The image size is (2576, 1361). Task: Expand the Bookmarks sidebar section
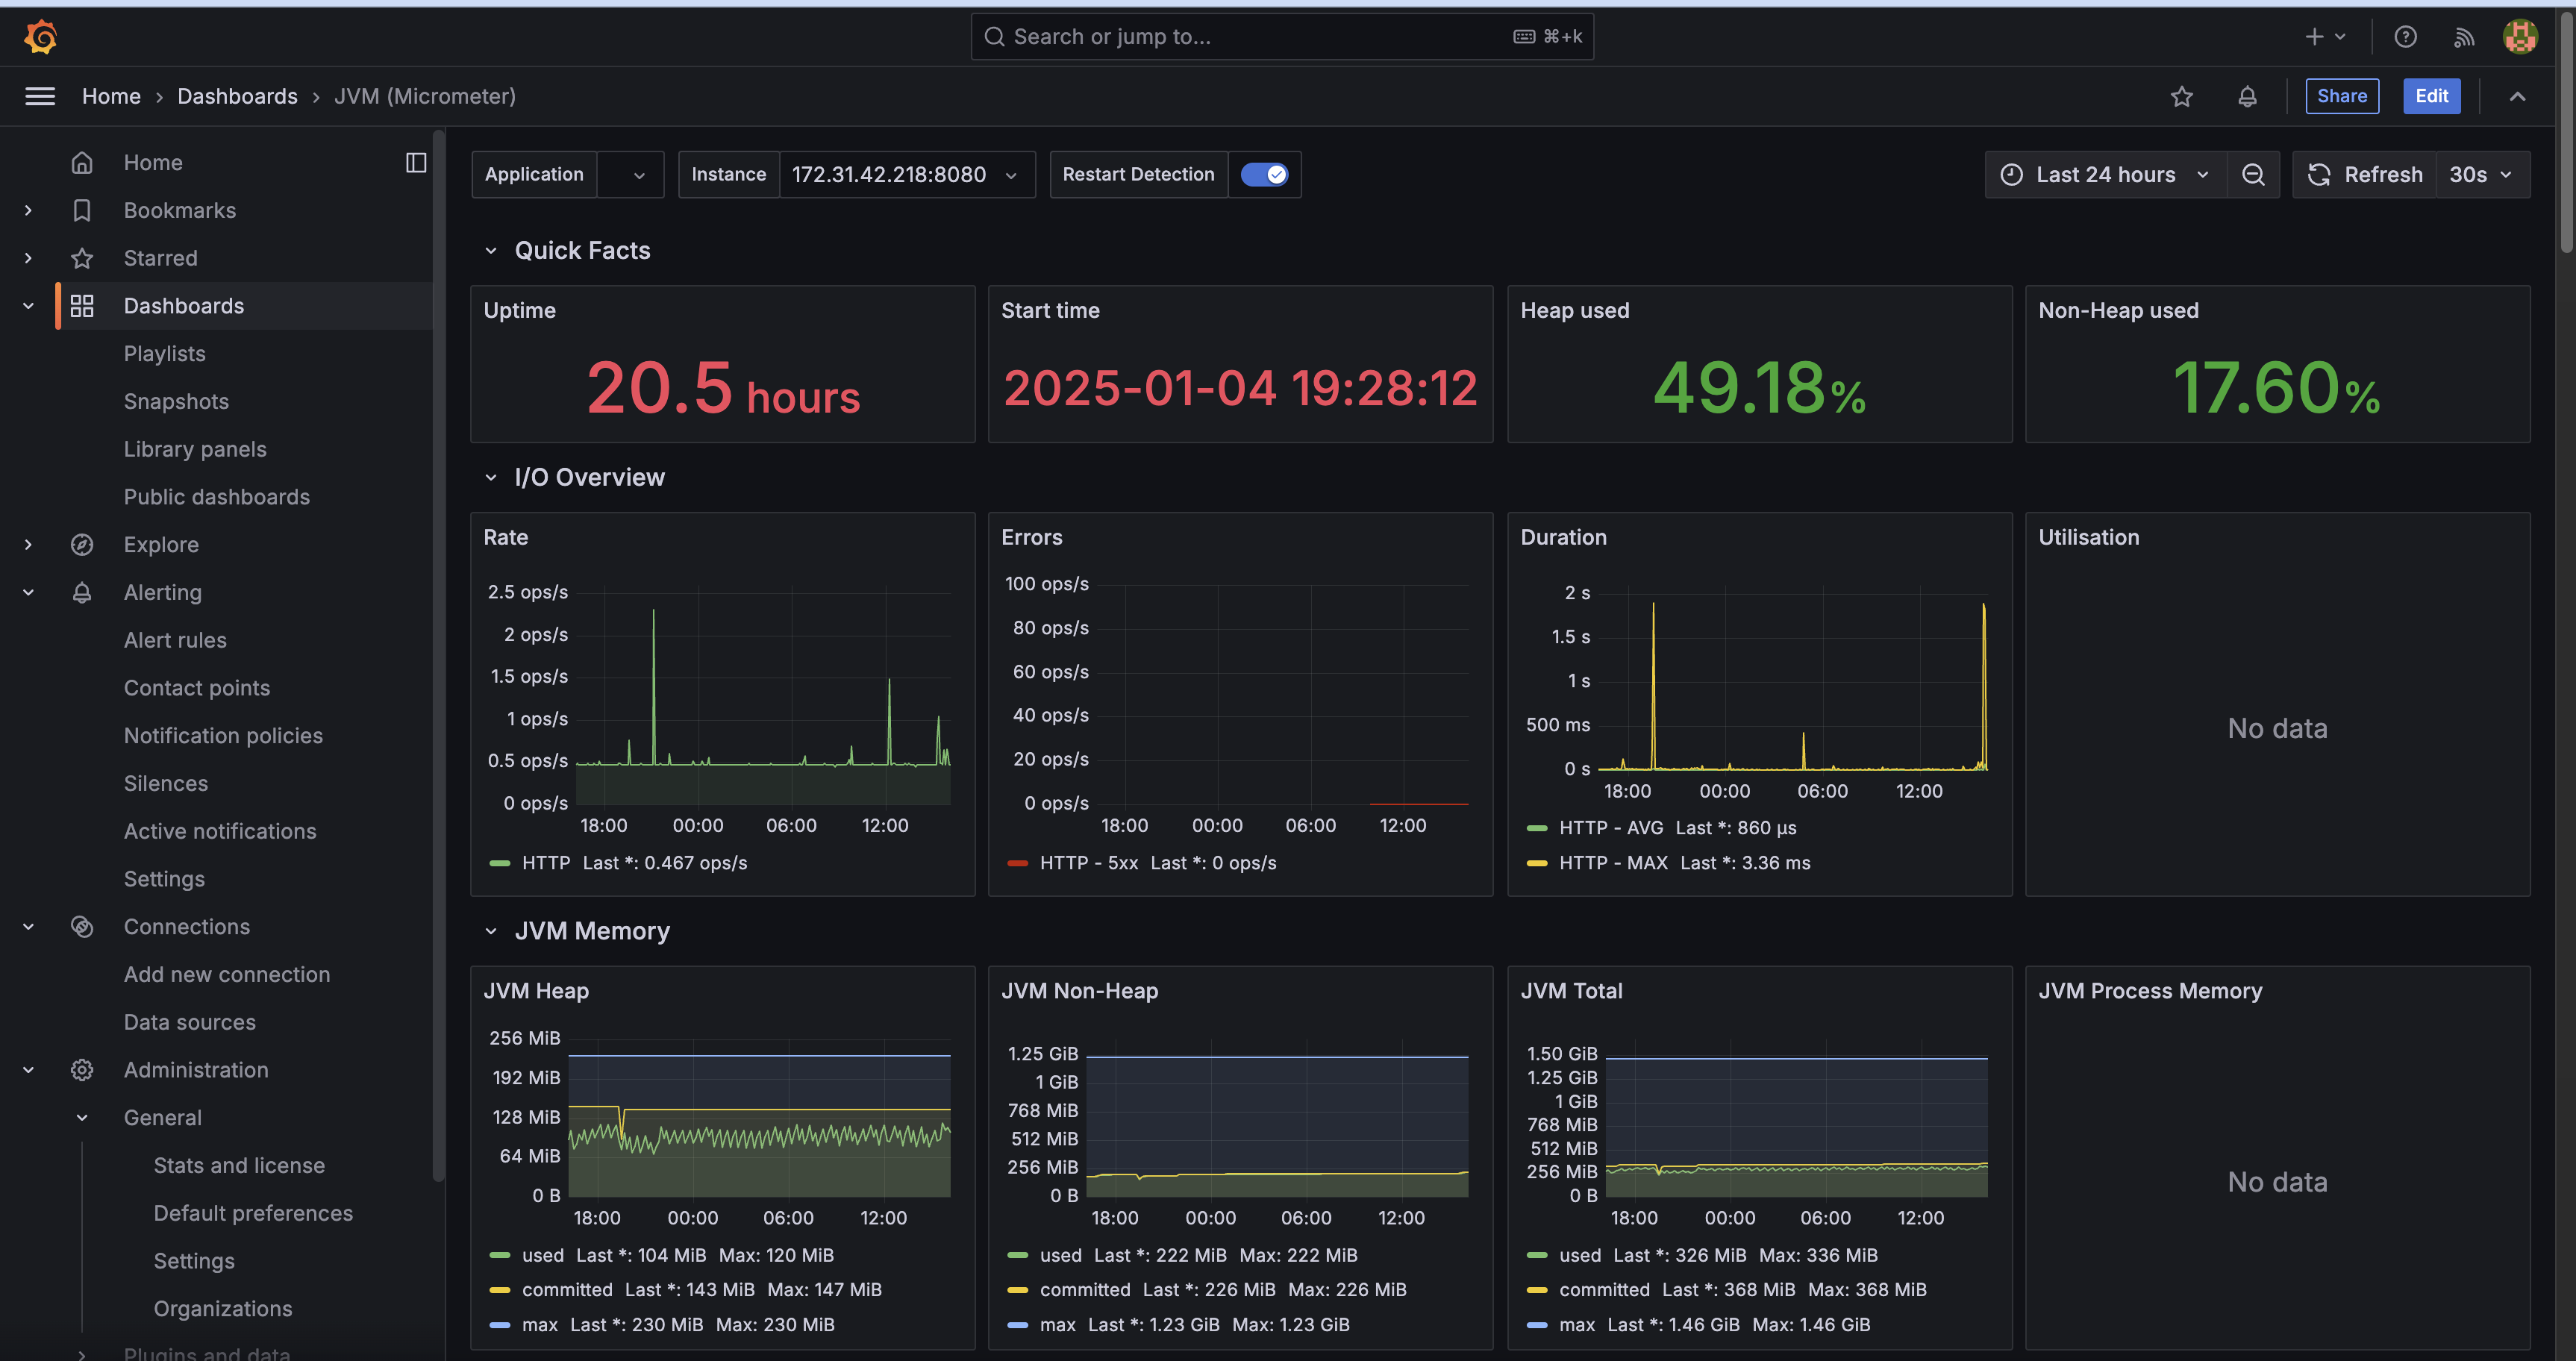coord(28,210)
